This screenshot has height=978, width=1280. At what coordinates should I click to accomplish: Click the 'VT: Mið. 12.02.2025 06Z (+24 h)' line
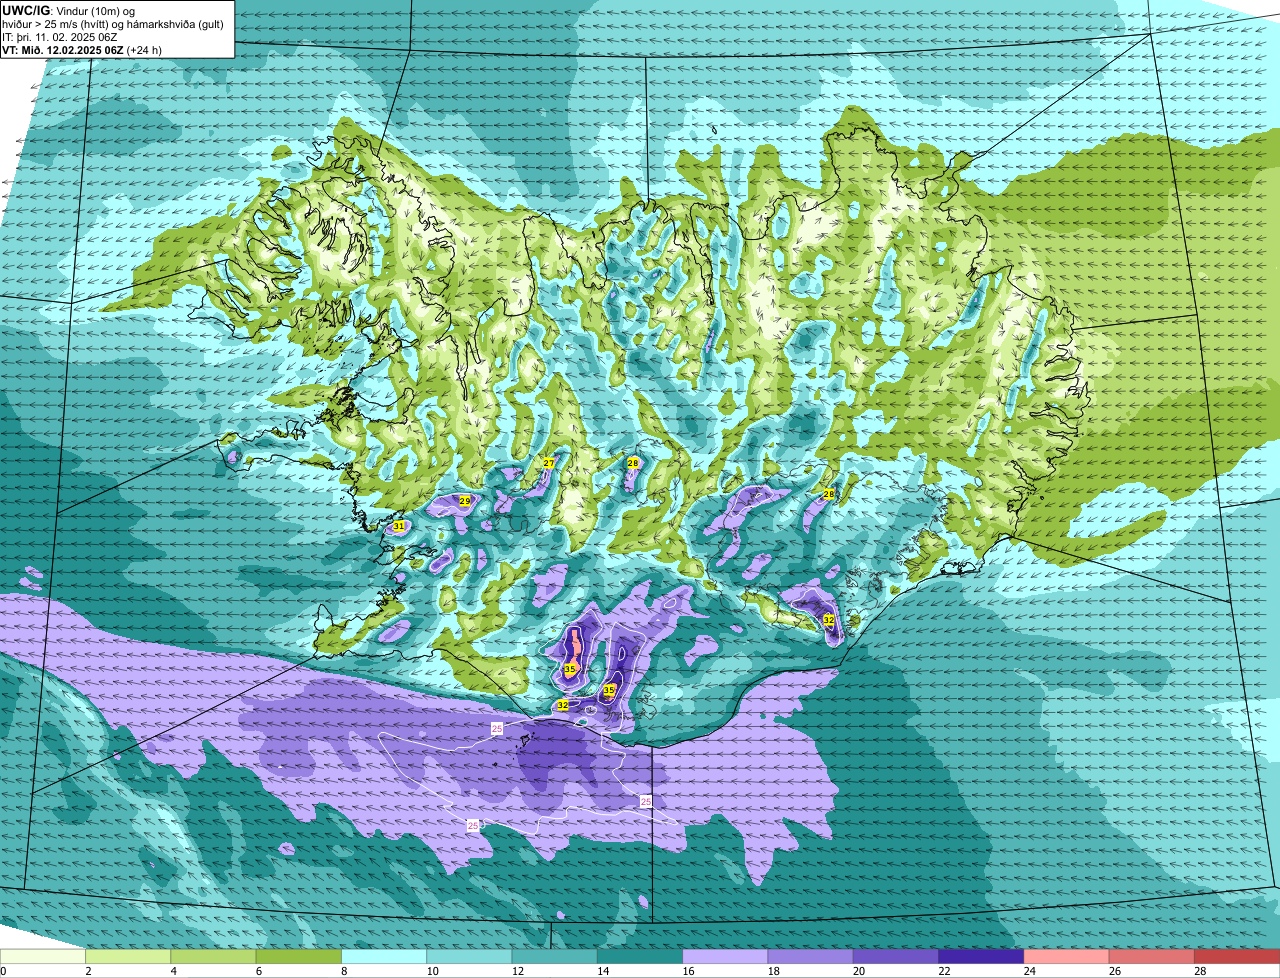pyautogui.click(x=82, y=49)
